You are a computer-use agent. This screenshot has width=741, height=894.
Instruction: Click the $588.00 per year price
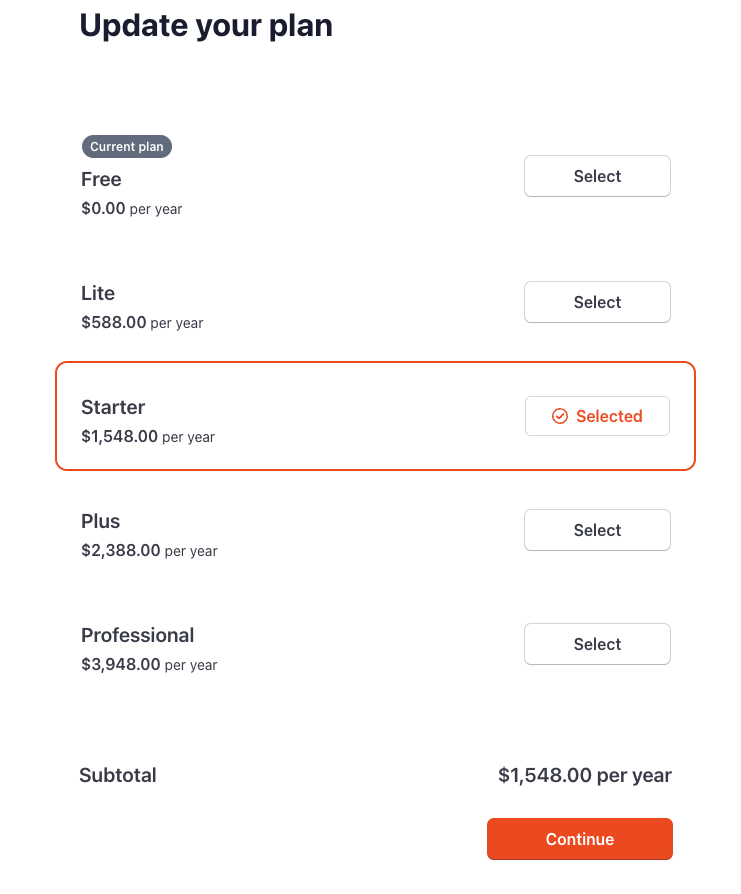click(142, 323)
